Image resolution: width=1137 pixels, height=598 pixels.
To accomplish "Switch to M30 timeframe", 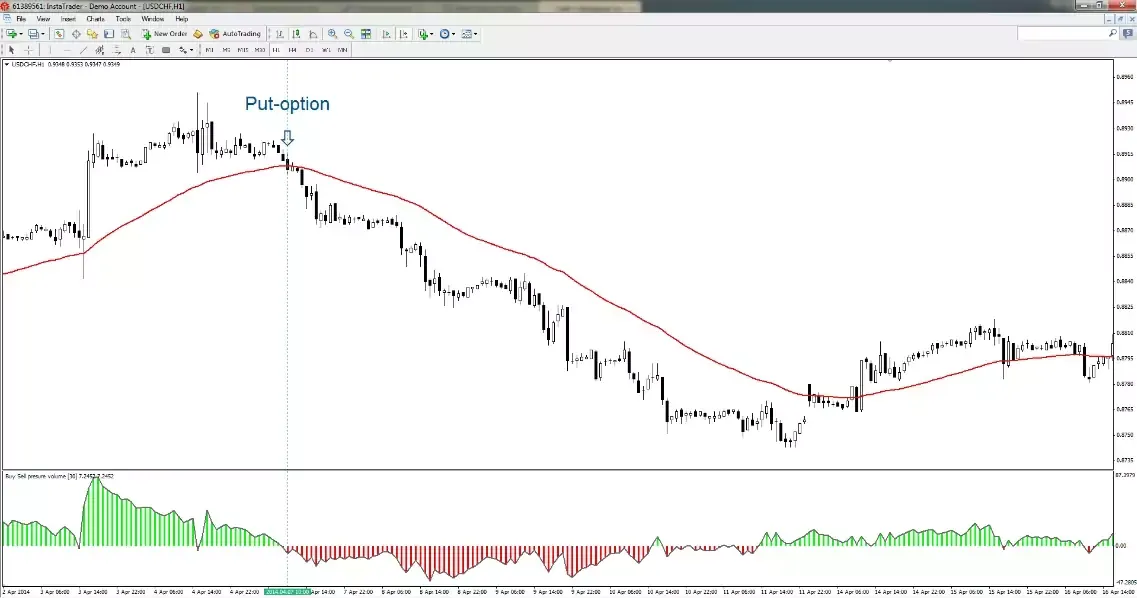I will pos(260,50).
